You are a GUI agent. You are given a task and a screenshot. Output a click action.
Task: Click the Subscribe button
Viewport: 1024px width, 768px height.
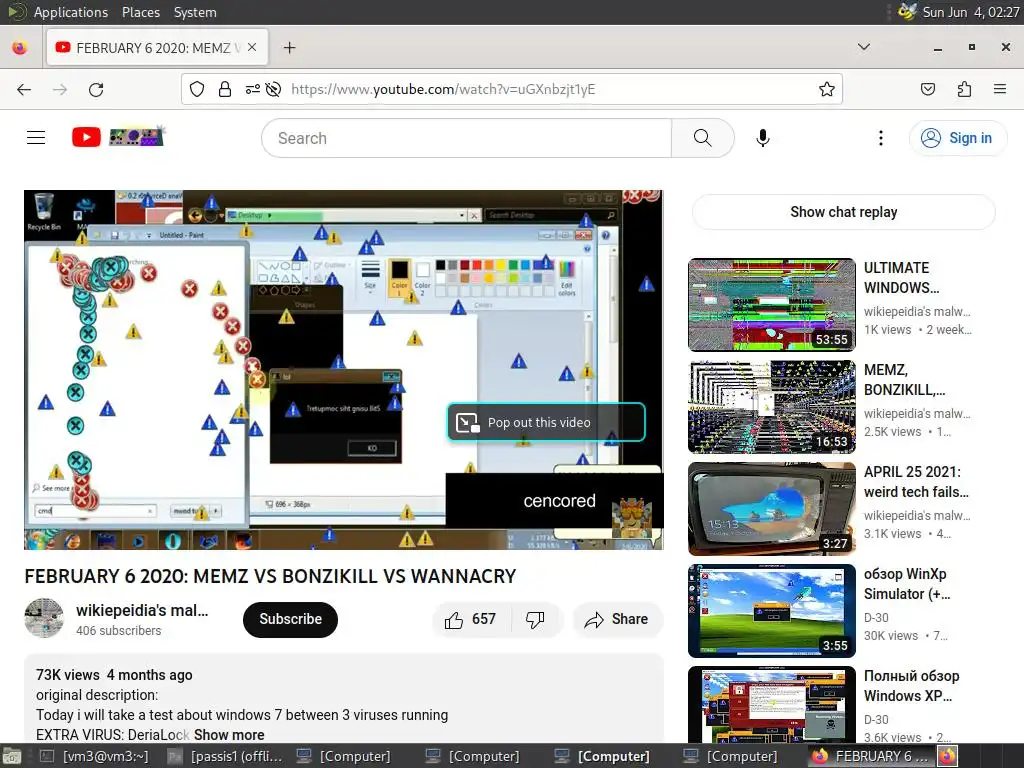[x=290, y=619]
